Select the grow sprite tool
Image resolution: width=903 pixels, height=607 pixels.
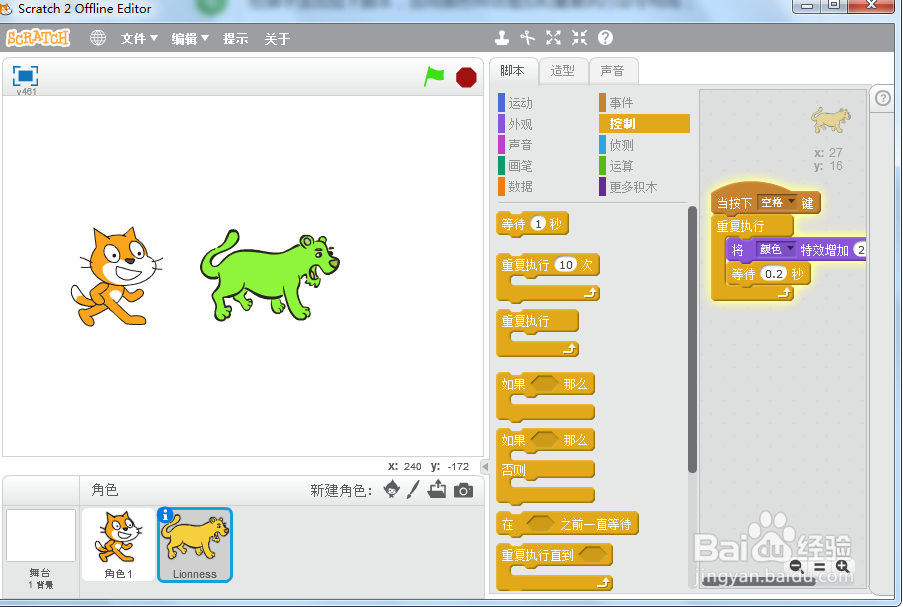click(x=553, y=38)
